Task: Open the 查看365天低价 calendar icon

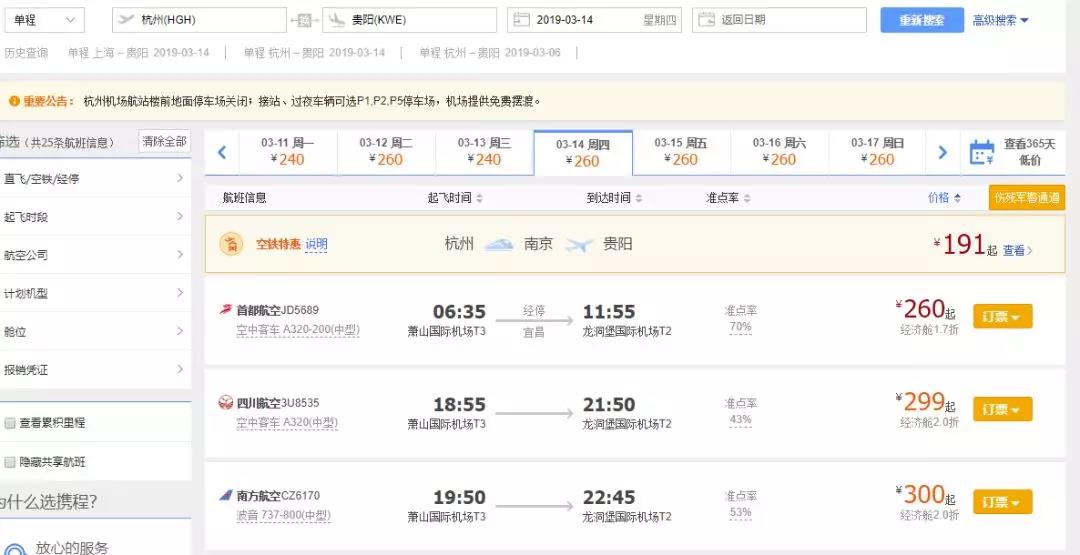Action: tap(982, 152)
